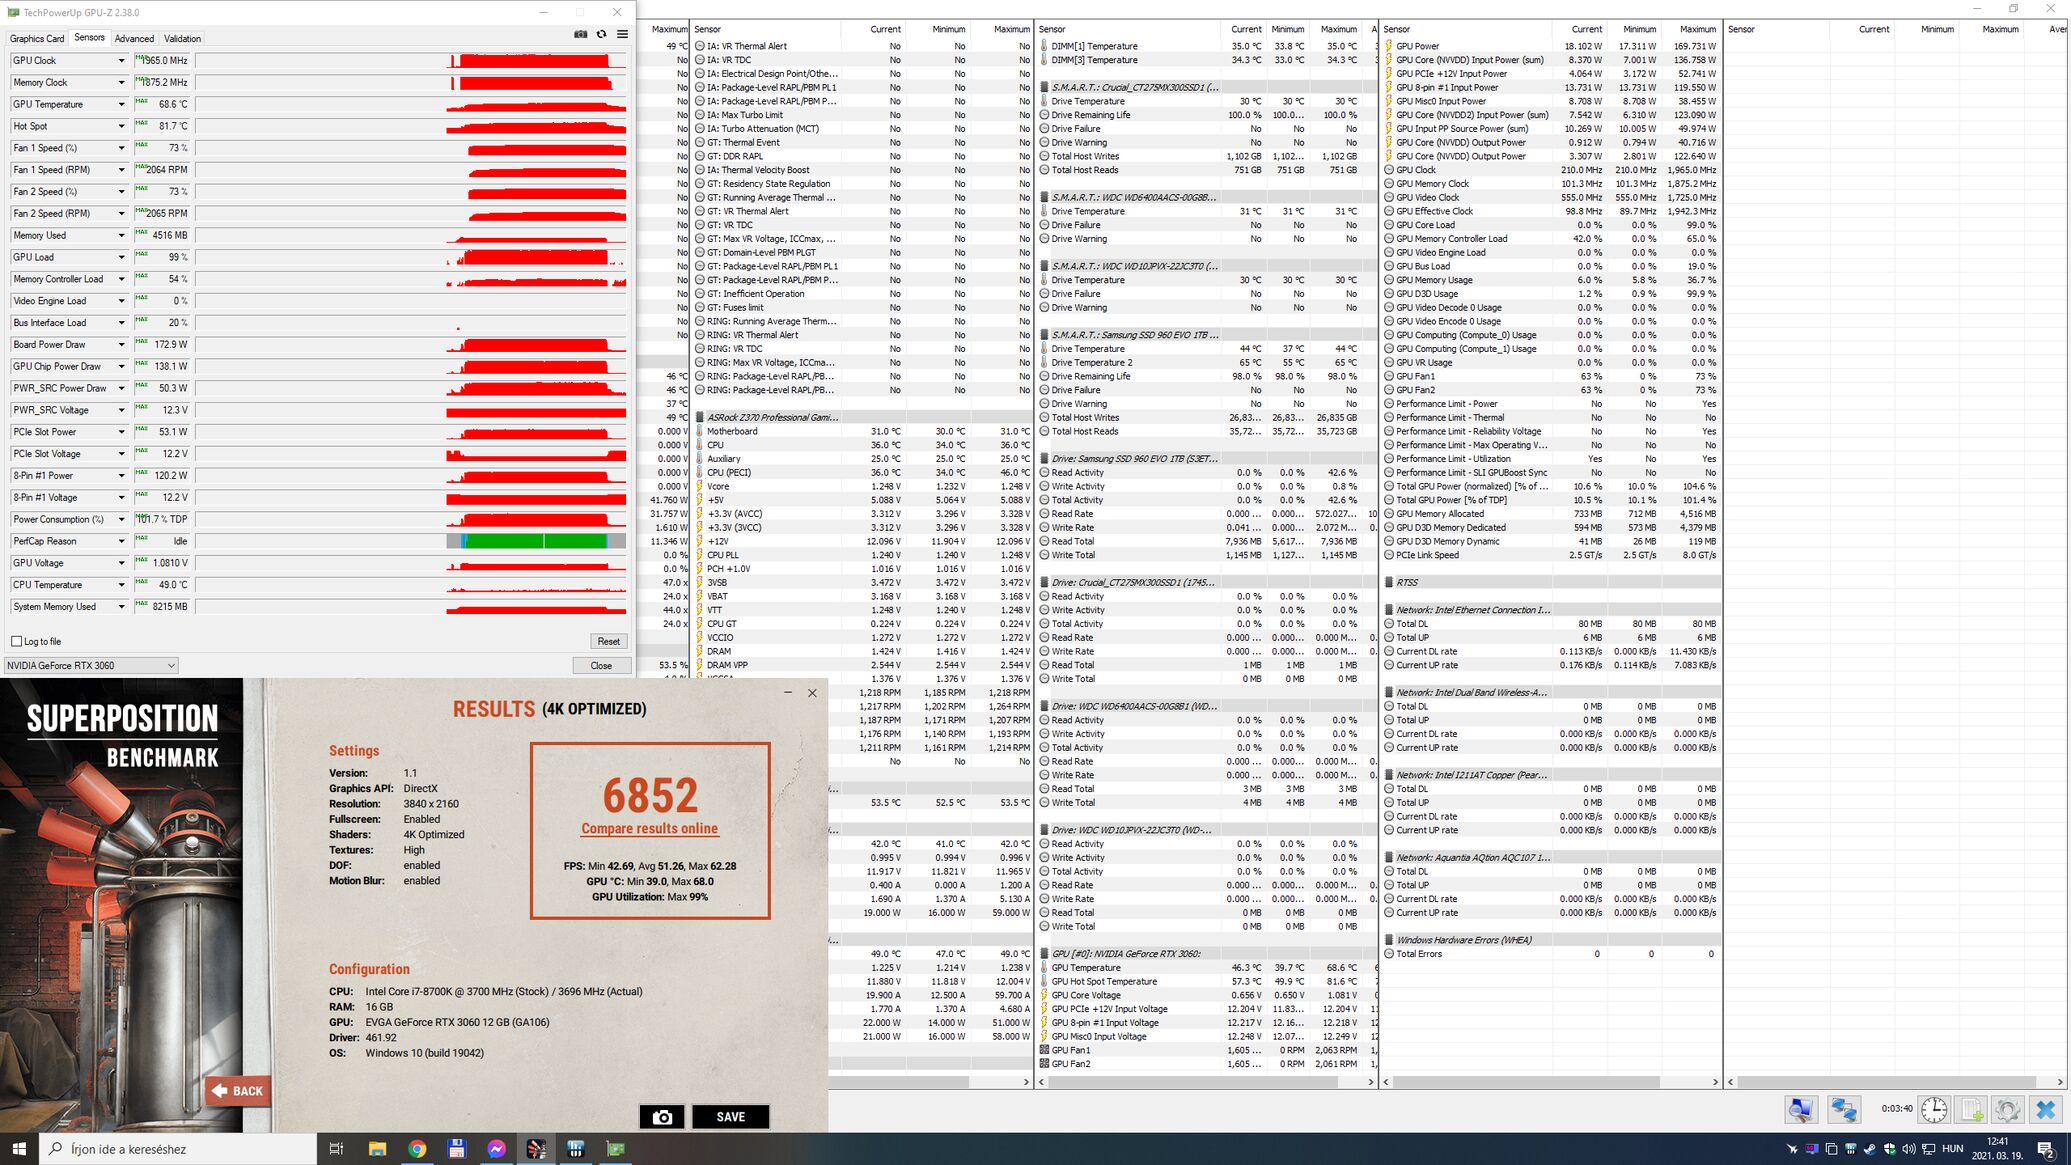The image size is (2071, 1165).
Task: Open Google Chrome from the taskbar
Action: [x=417, y=1149]
